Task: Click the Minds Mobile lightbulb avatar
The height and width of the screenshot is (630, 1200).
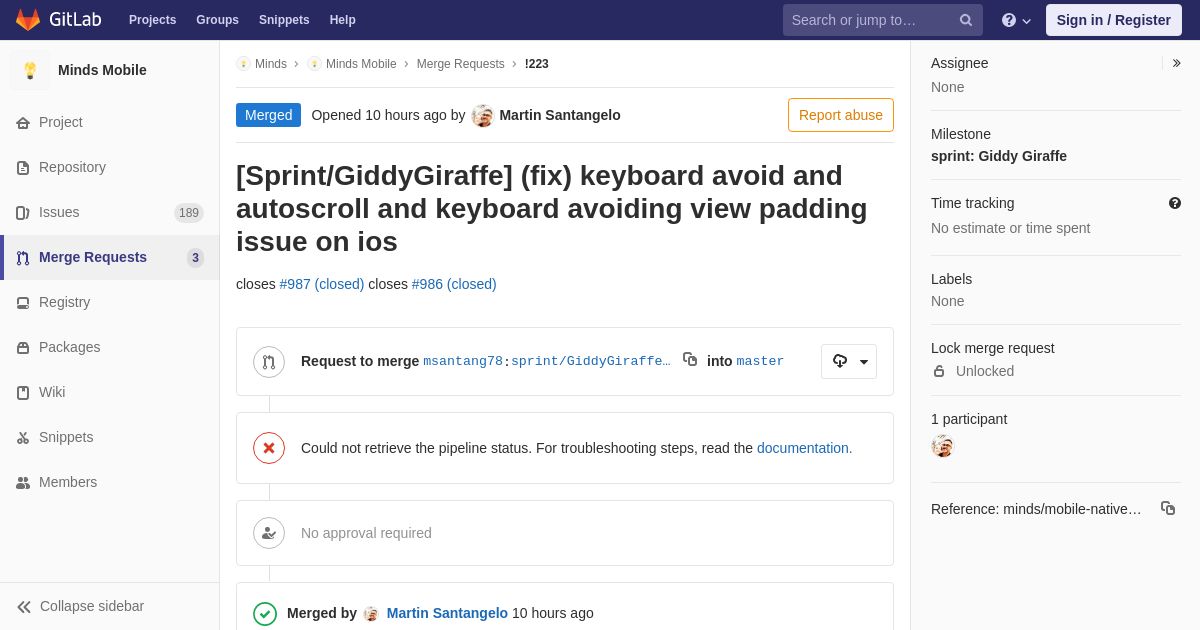Action: [x=30, y=70]
